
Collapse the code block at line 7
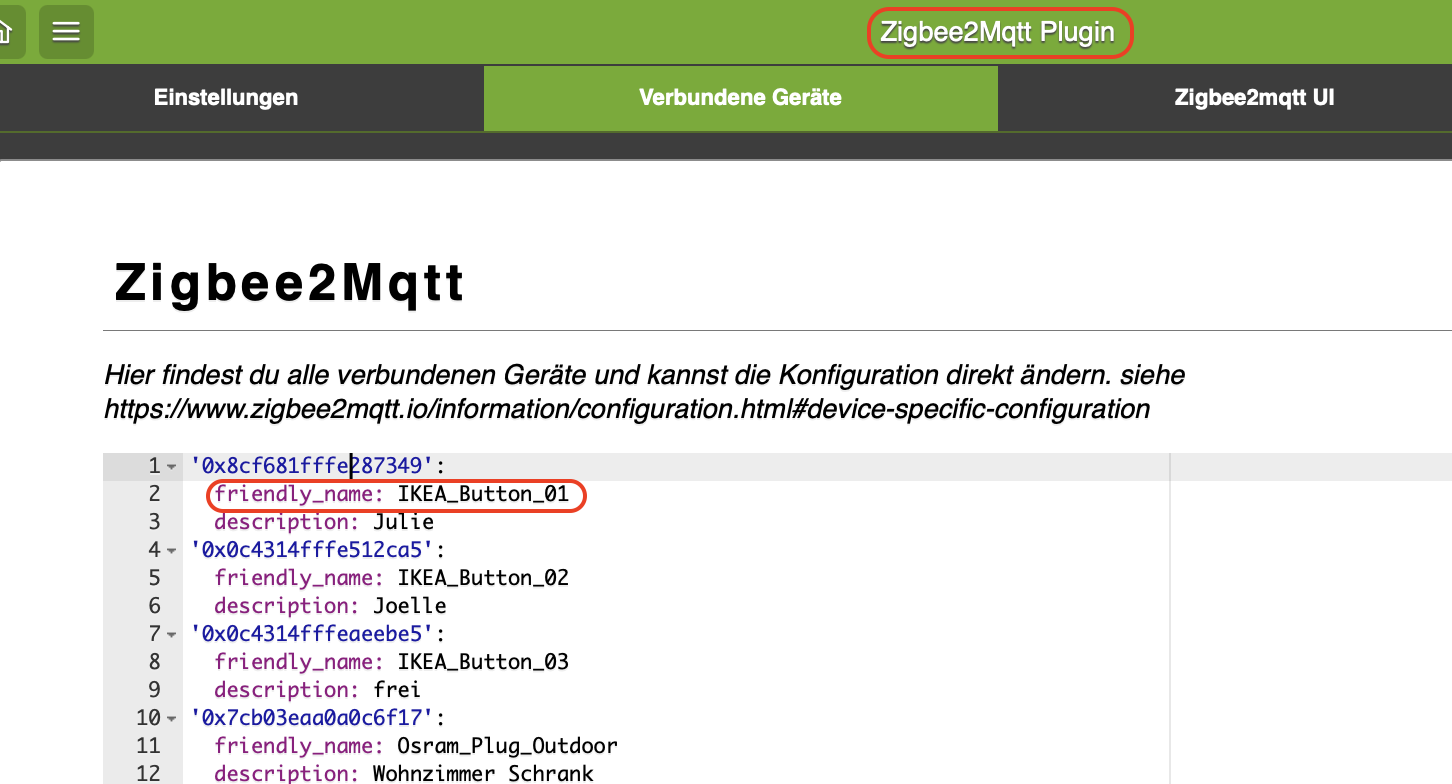(x=171, y=634)
